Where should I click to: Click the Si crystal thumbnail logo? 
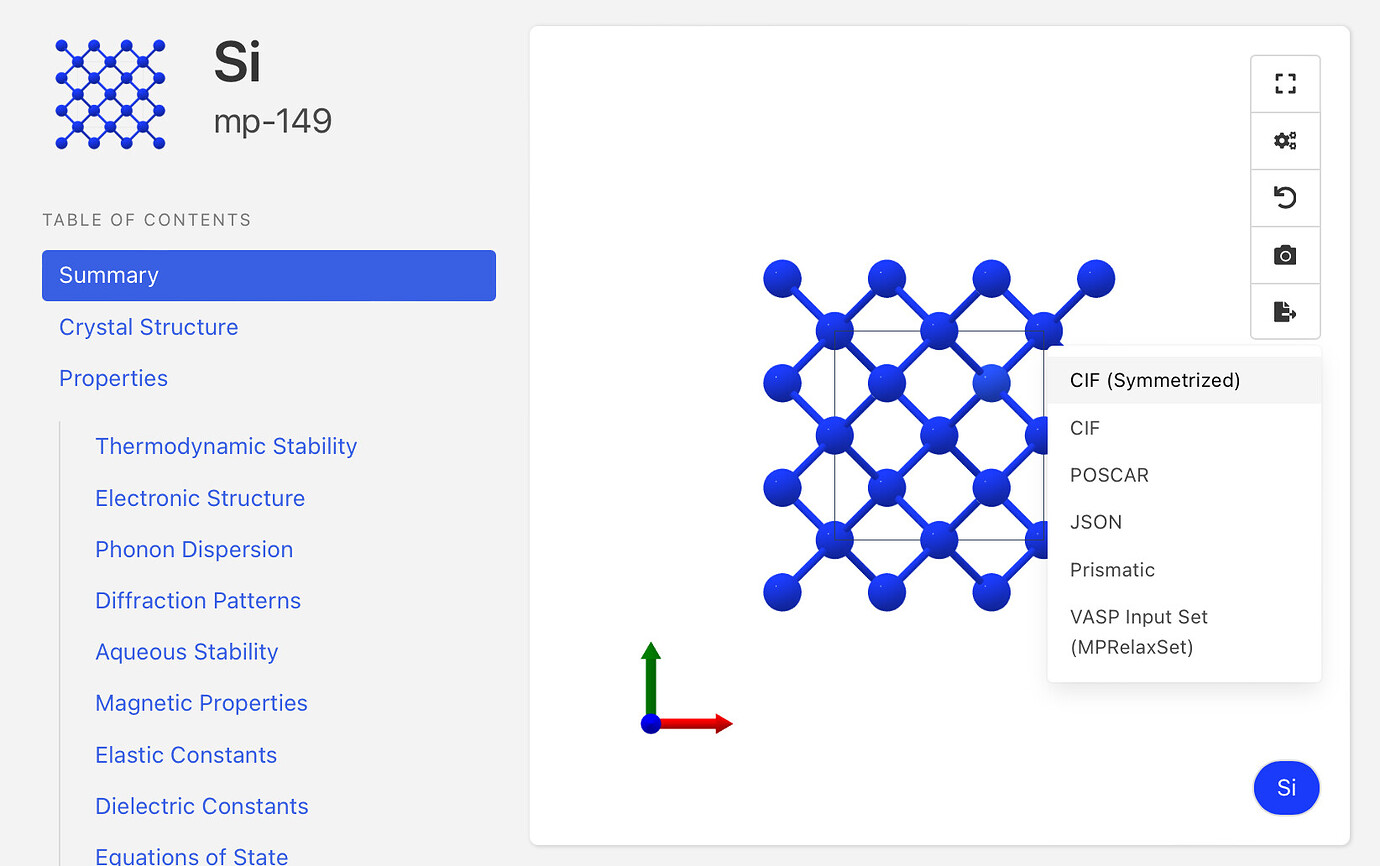point(110,94)
